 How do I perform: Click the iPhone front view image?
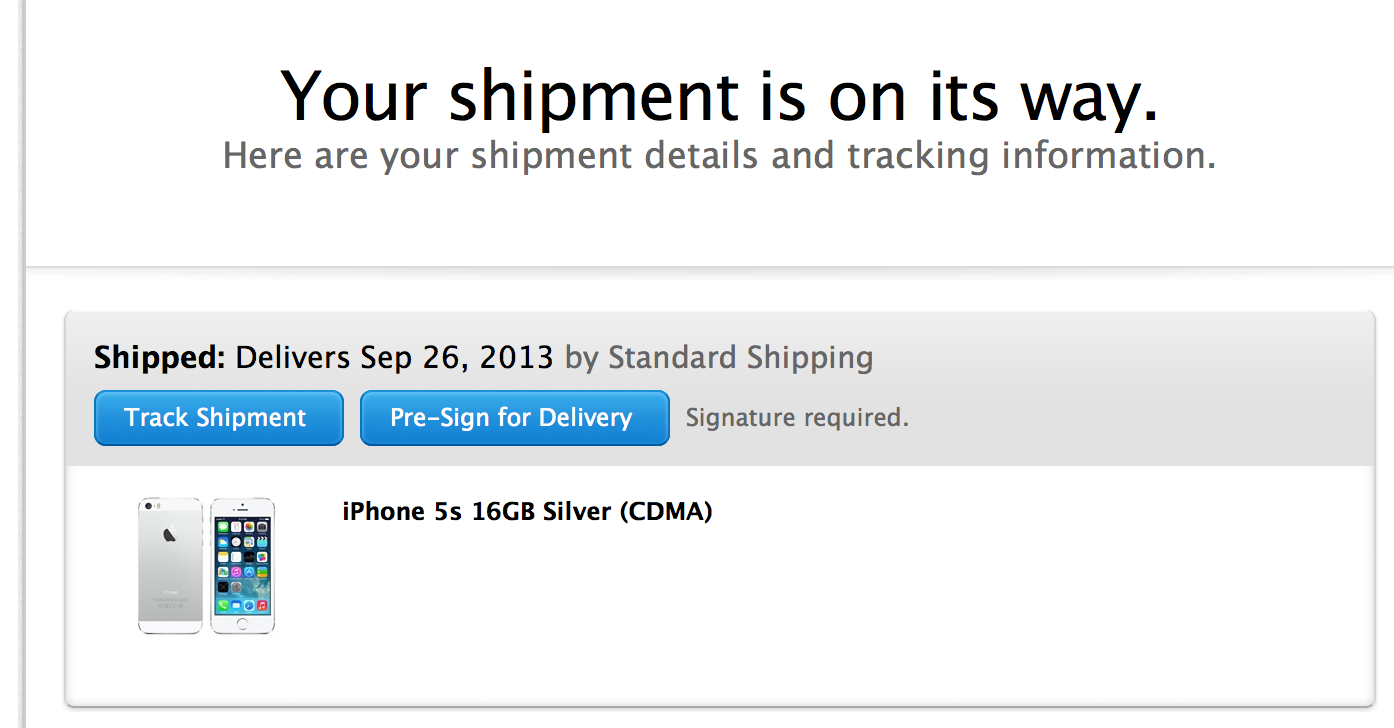tap(242, 565)
